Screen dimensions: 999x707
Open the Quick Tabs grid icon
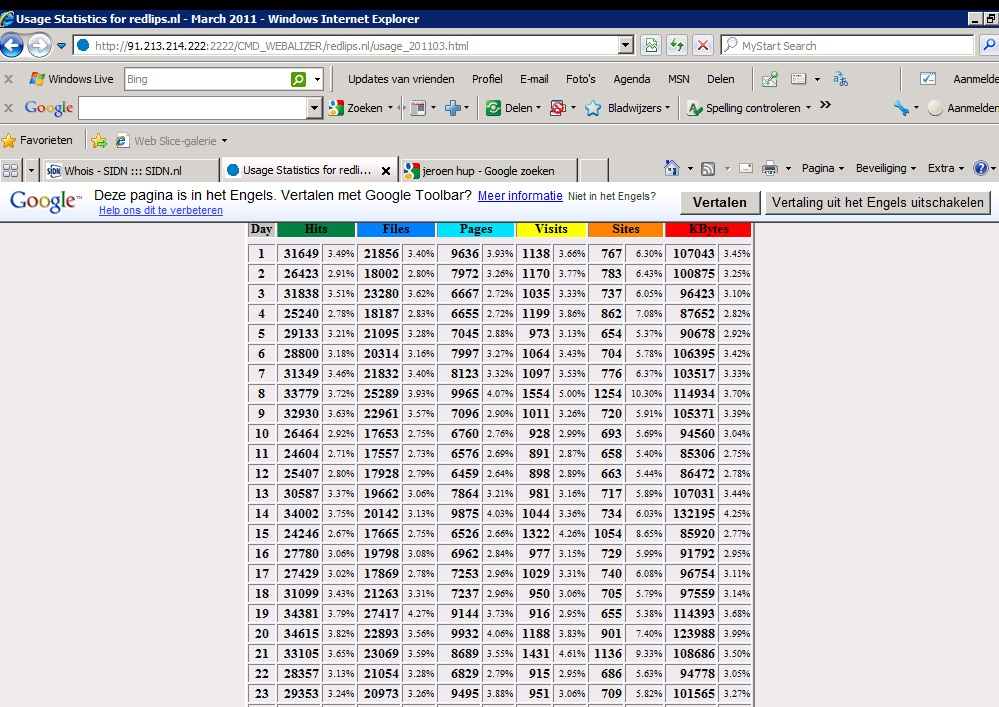pos(11,171)
